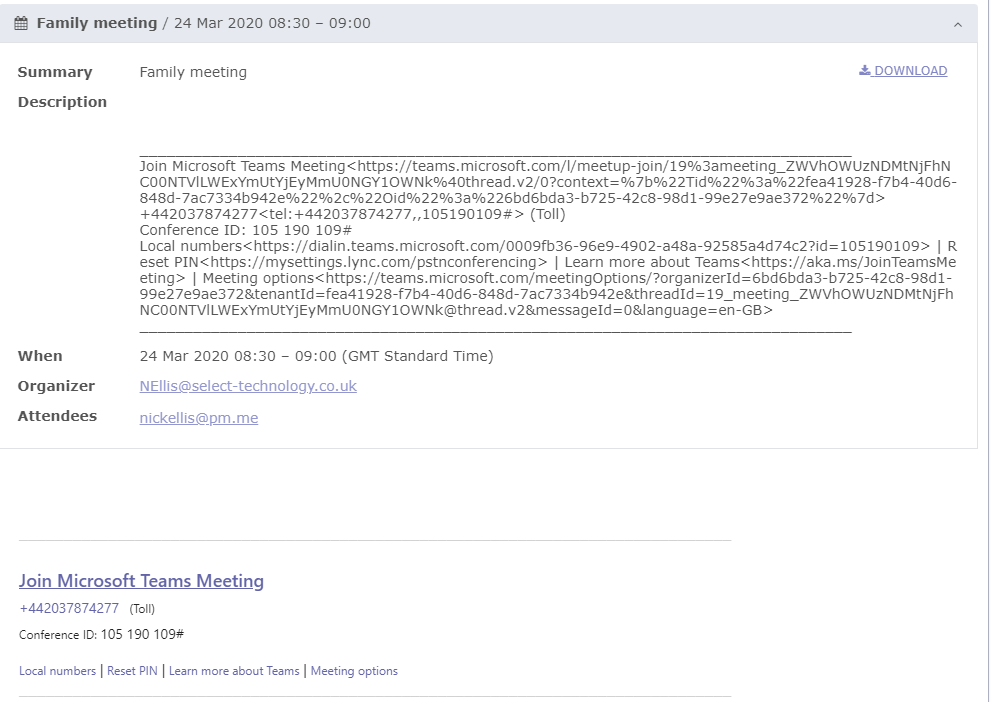Open Learn more about Teams link
This screenshot has width=991, height=702.
234,671
